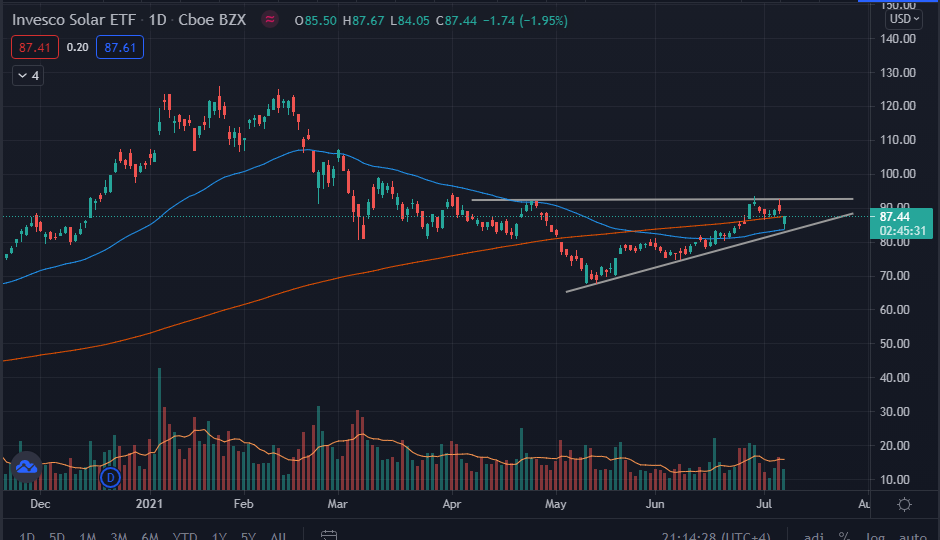Click the Cboe BZX exchange label

[212, 20]
